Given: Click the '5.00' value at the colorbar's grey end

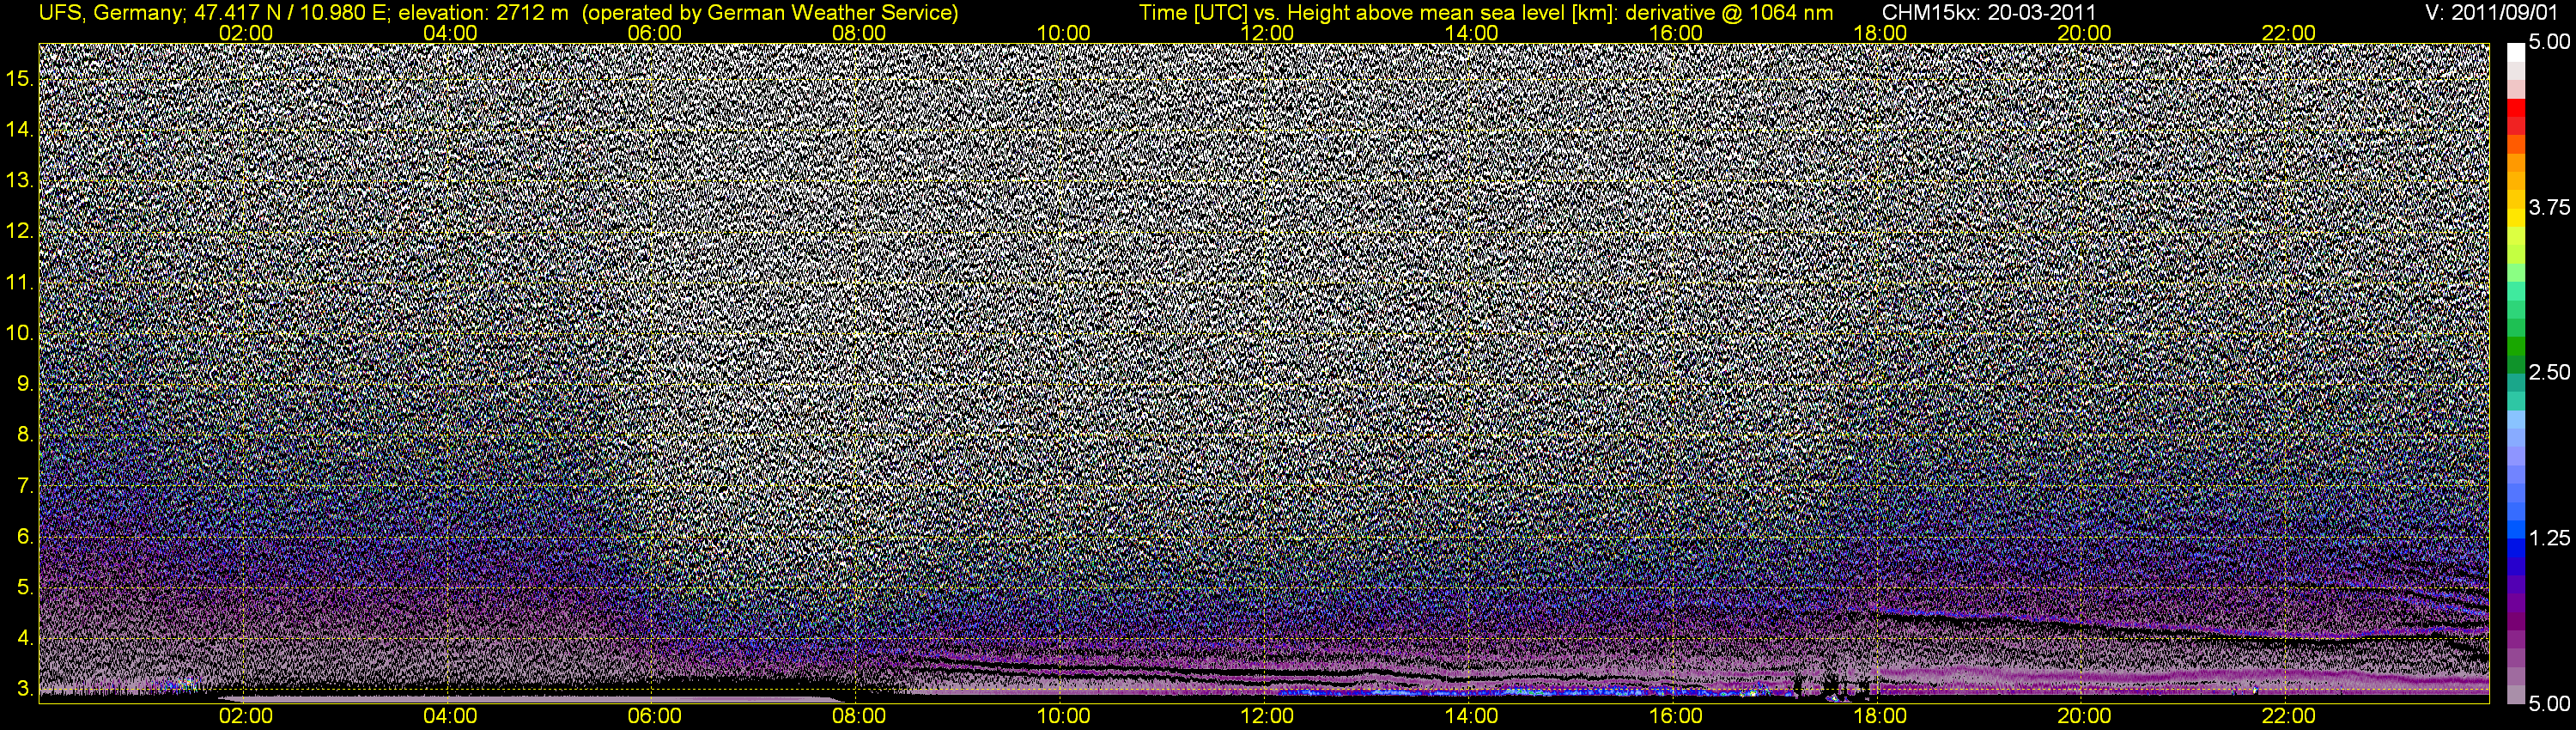Looking at the screenshot, I should coord(2549,703).
